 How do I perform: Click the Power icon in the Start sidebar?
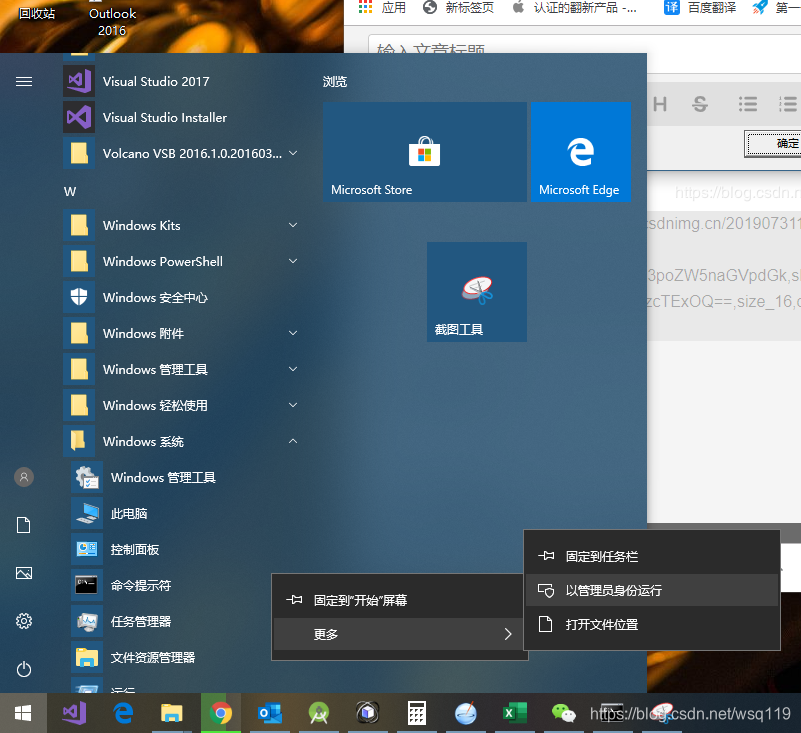click(24, 669)
